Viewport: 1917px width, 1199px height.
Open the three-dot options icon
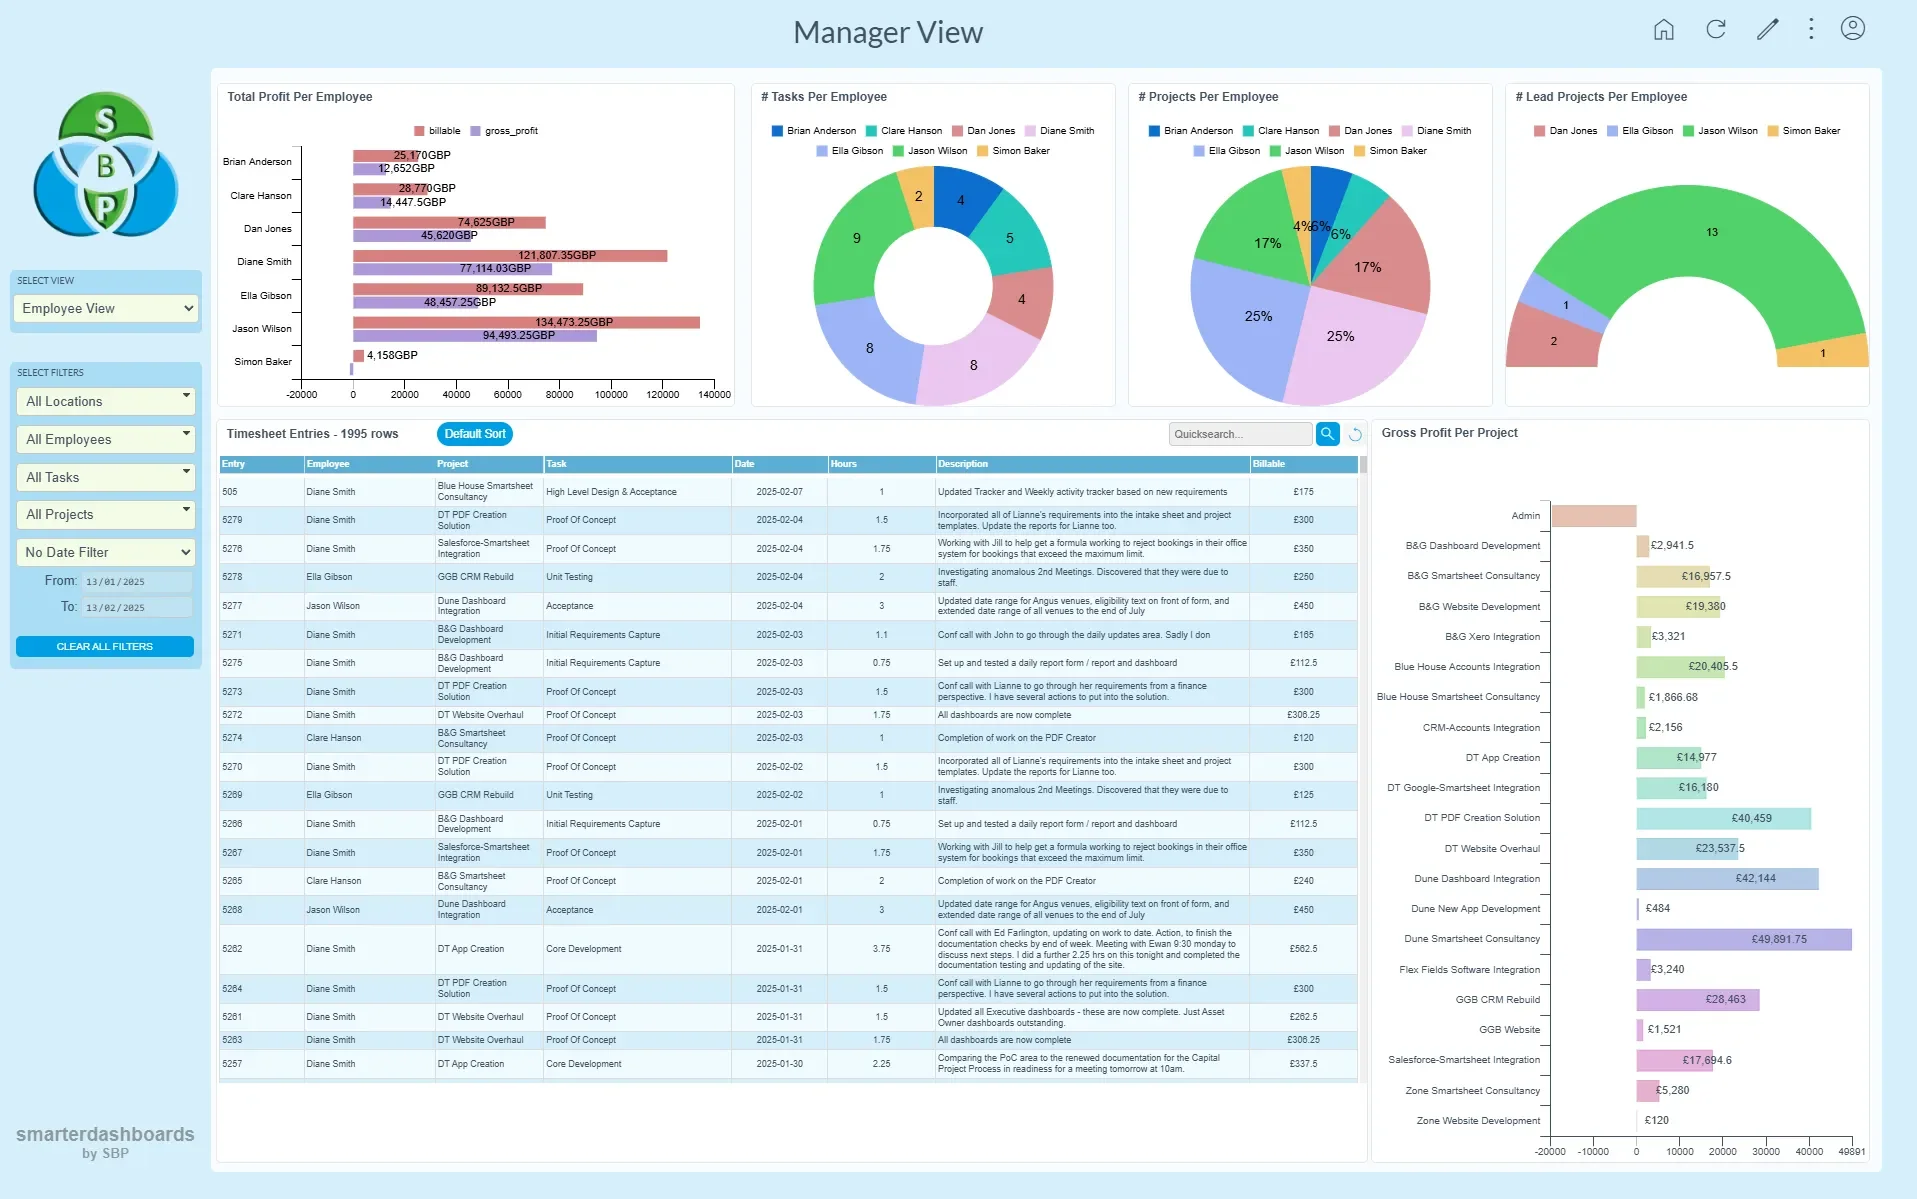(1810, 29)
